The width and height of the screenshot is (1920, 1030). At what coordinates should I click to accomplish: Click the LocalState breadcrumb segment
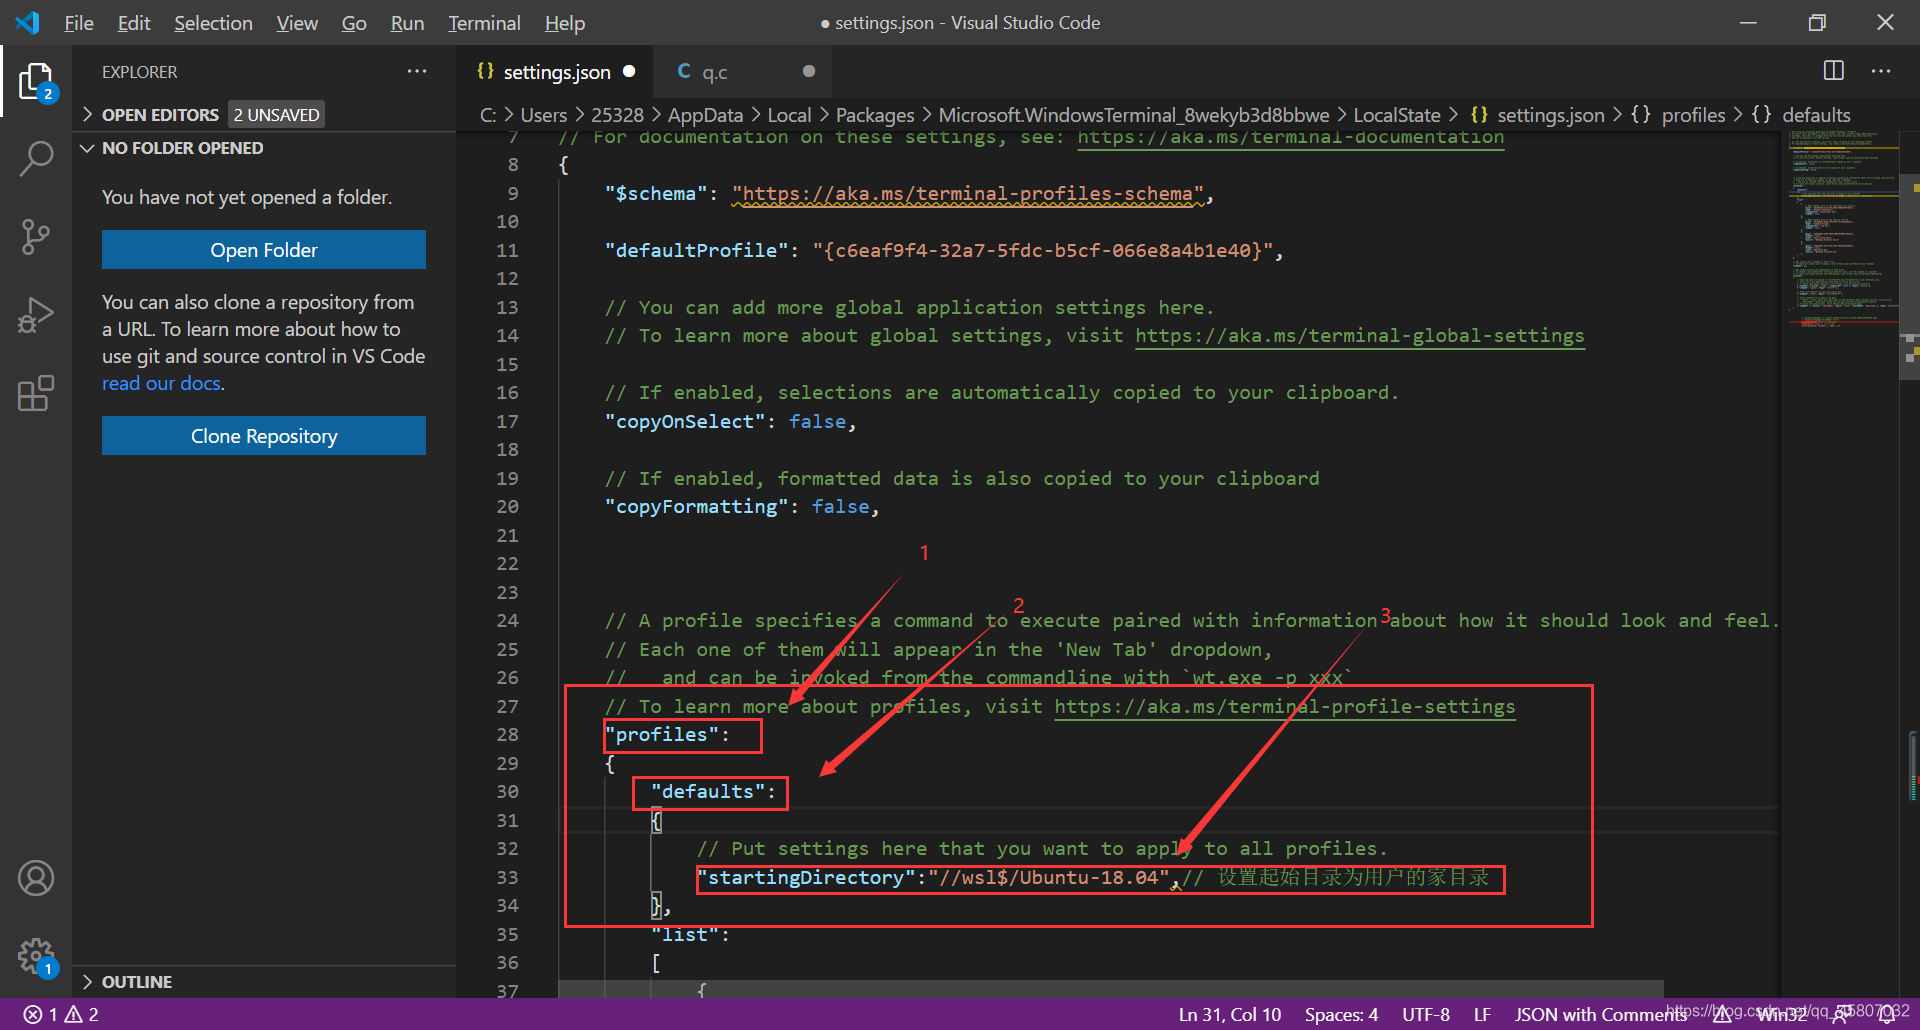pos(1396,115)
